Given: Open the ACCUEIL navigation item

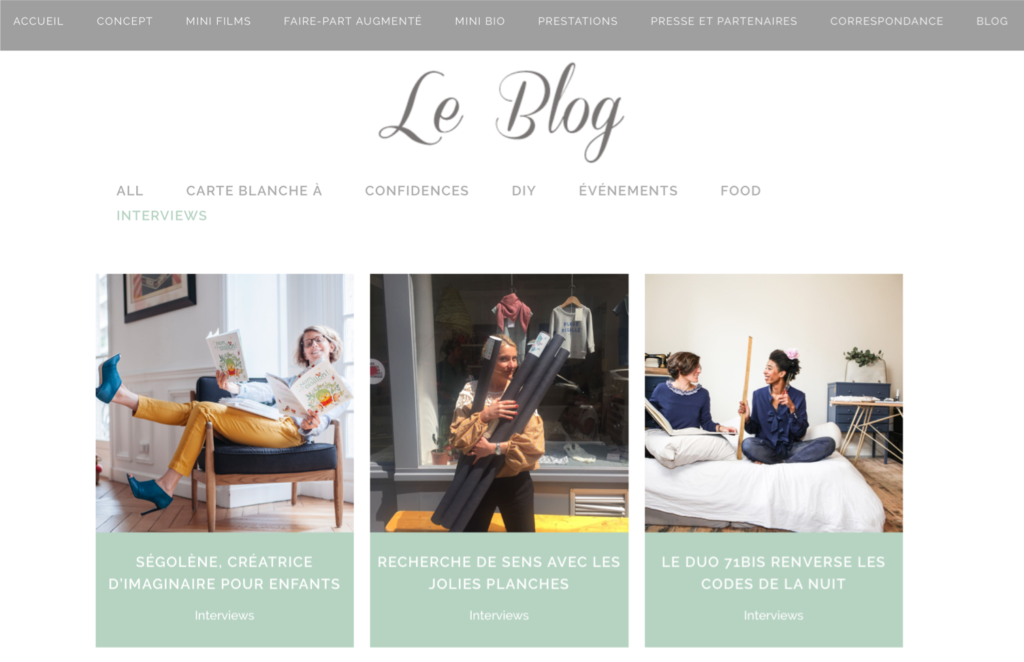Looking at the screenshot, I should 38,21.
